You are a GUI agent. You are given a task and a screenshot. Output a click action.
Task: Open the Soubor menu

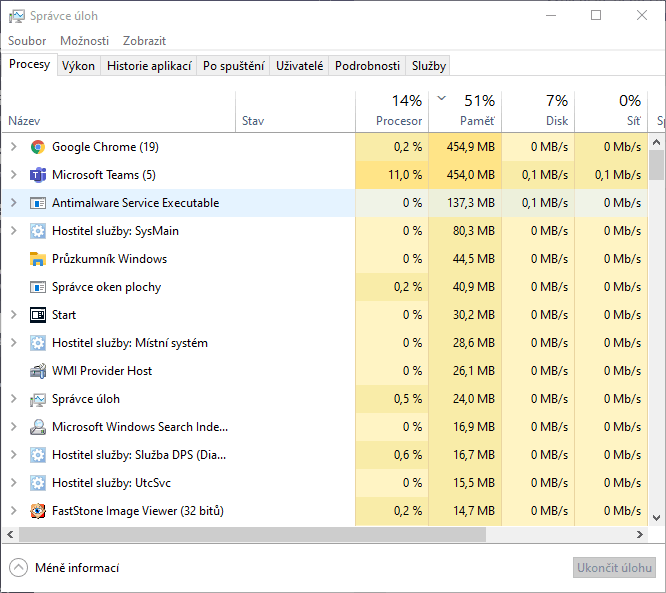click(27, 41)
